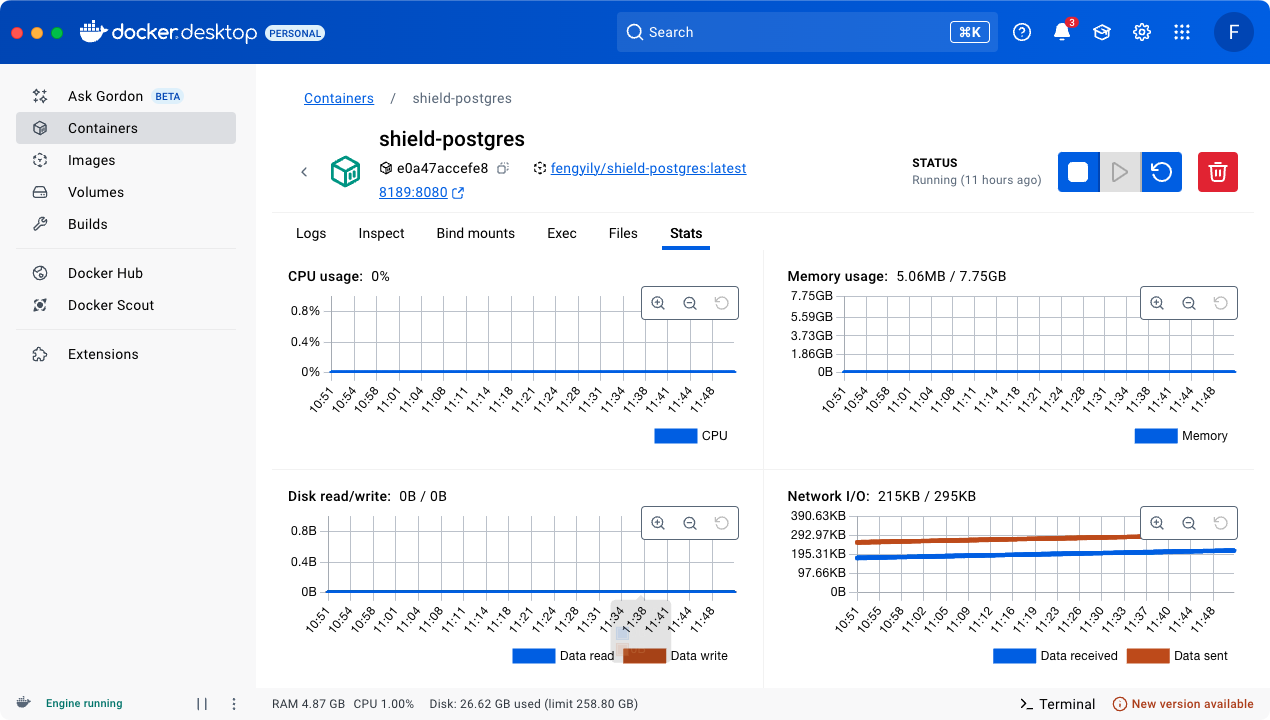The height and width of the screenshot is (720, 1270).
Task: Select the Stats tab
Action: (x=686, y=233)
